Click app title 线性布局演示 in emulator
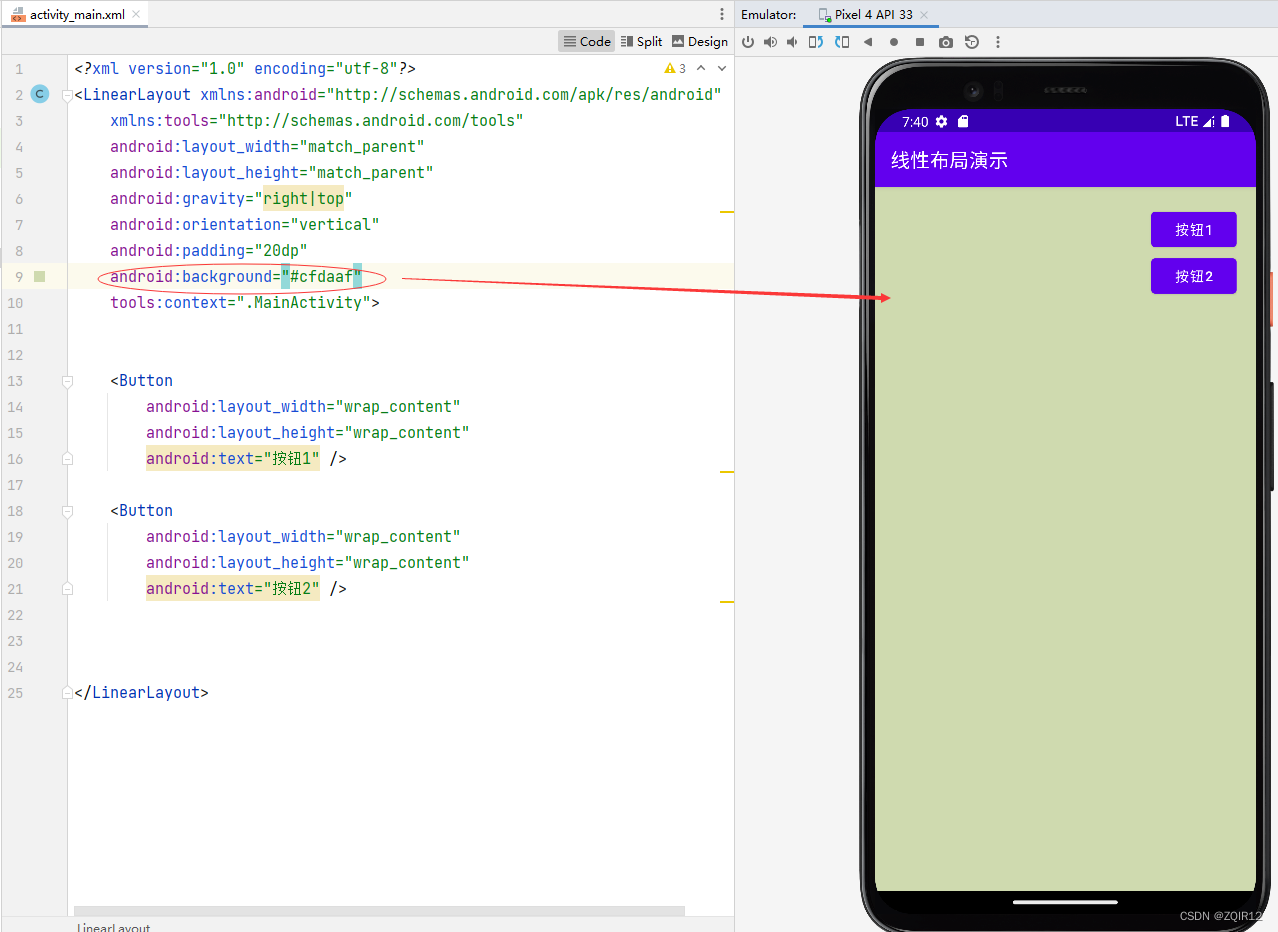Screen dimensions: 1278x932 949,160
